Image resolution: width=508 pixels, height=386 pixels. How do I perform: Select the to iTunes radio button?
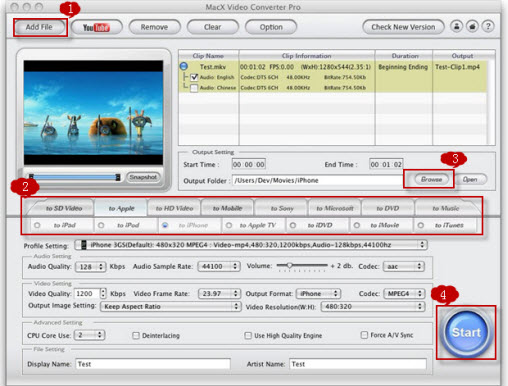click(x=421, y=225)
